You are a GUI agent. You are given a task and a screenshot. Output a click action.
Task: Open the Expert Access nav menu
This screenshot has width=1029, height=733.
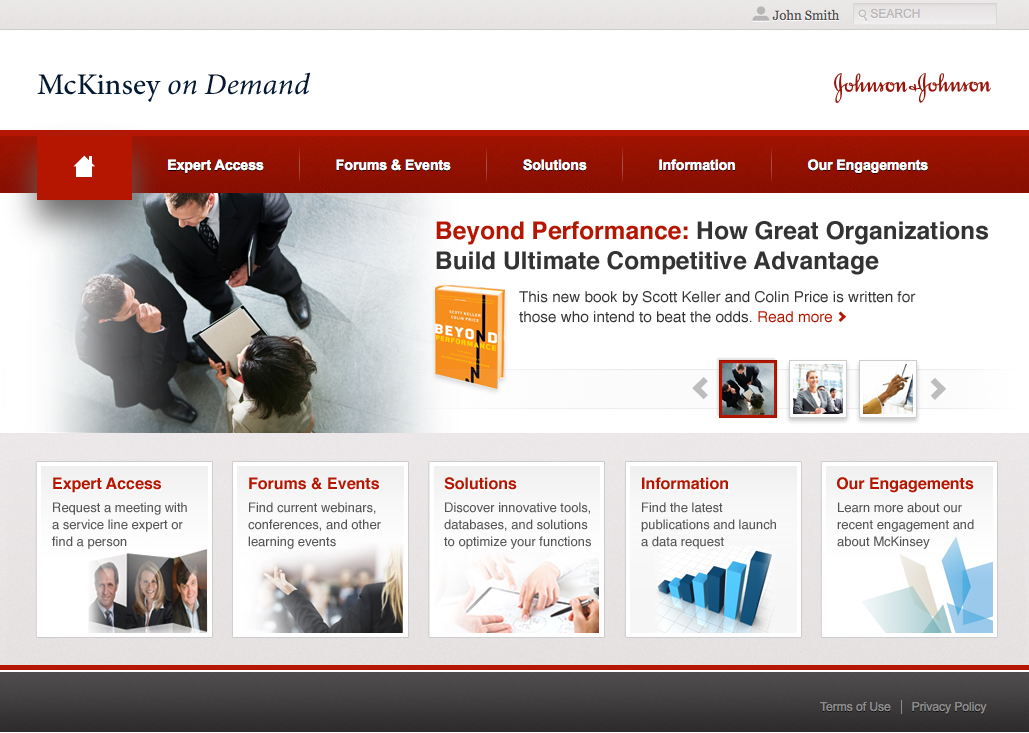[x=215, y=165]
